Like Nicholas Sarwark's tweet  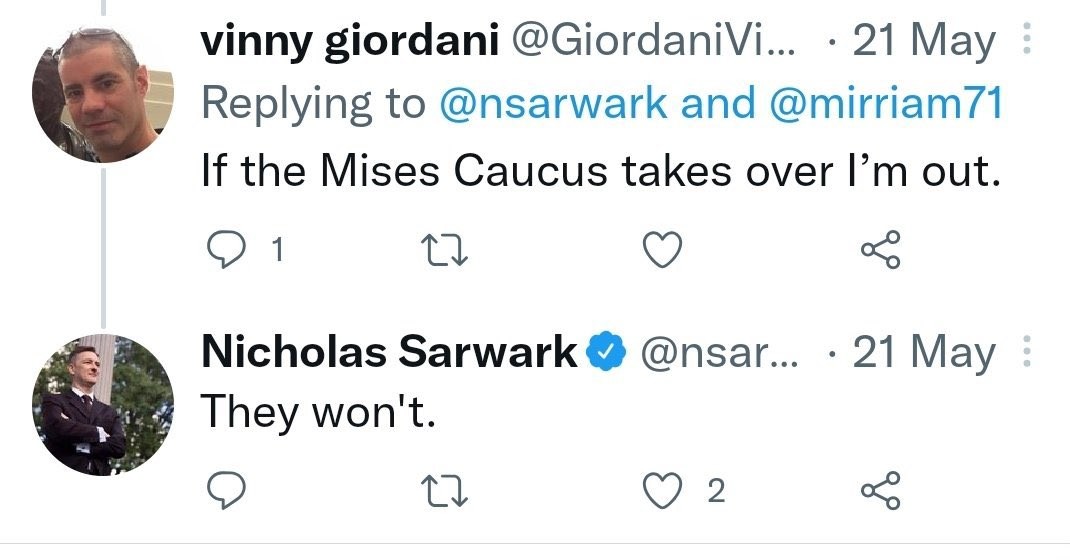(661, 490)
